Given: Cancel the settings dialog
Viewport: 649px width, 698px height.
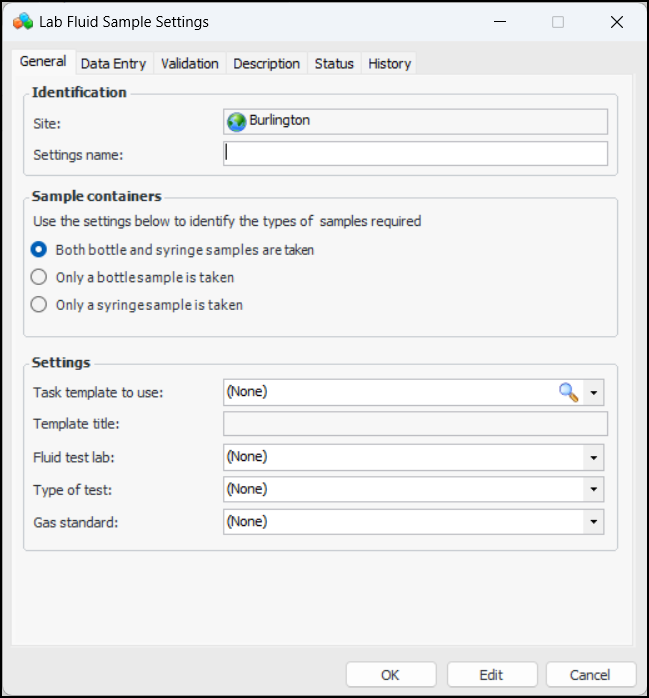Looking at the screenshot, I should [591, 675].
